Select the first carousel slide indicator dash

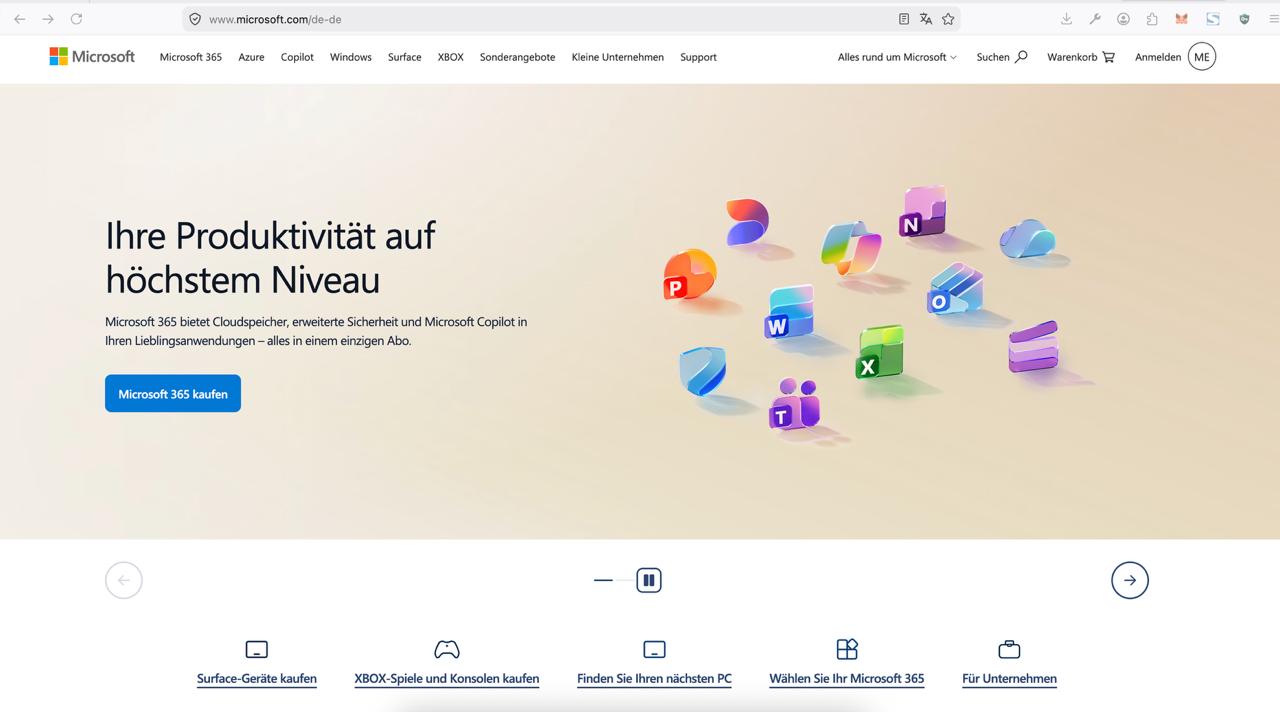[603, 580]
